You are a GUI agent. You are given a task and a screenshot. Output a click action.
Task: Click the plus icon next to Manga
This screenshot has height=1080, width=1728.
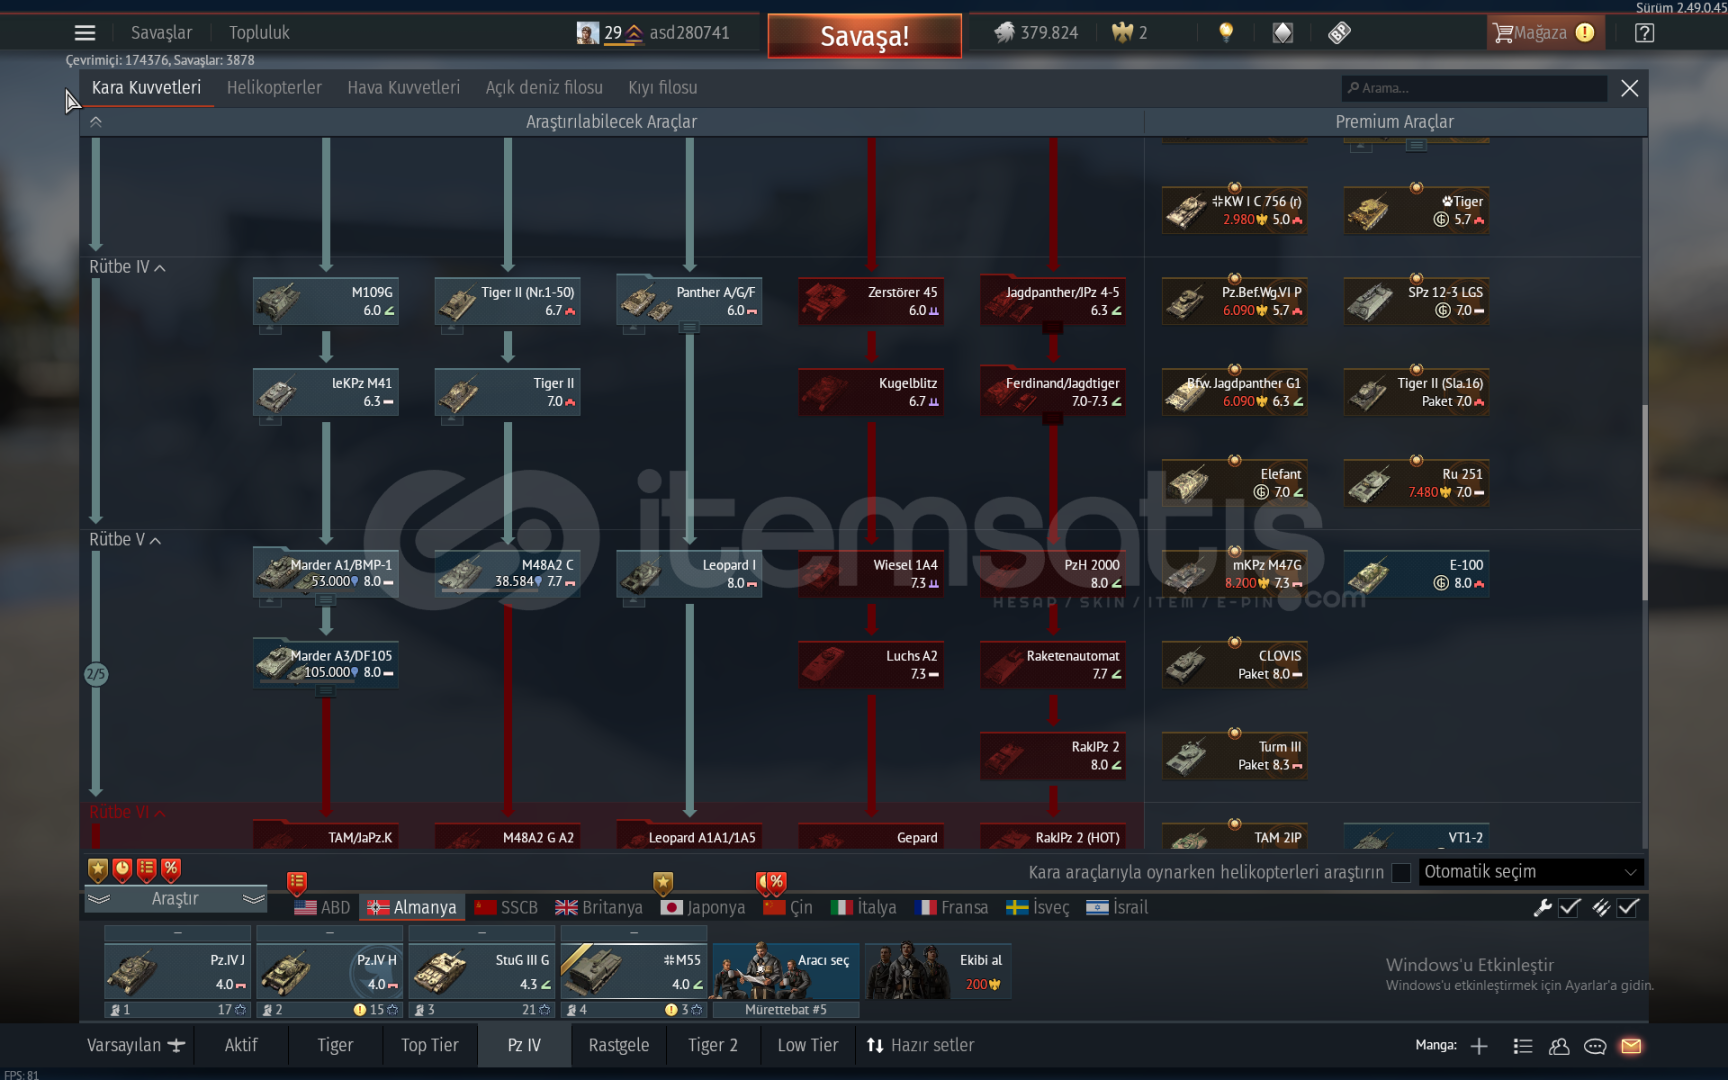1479,1046
